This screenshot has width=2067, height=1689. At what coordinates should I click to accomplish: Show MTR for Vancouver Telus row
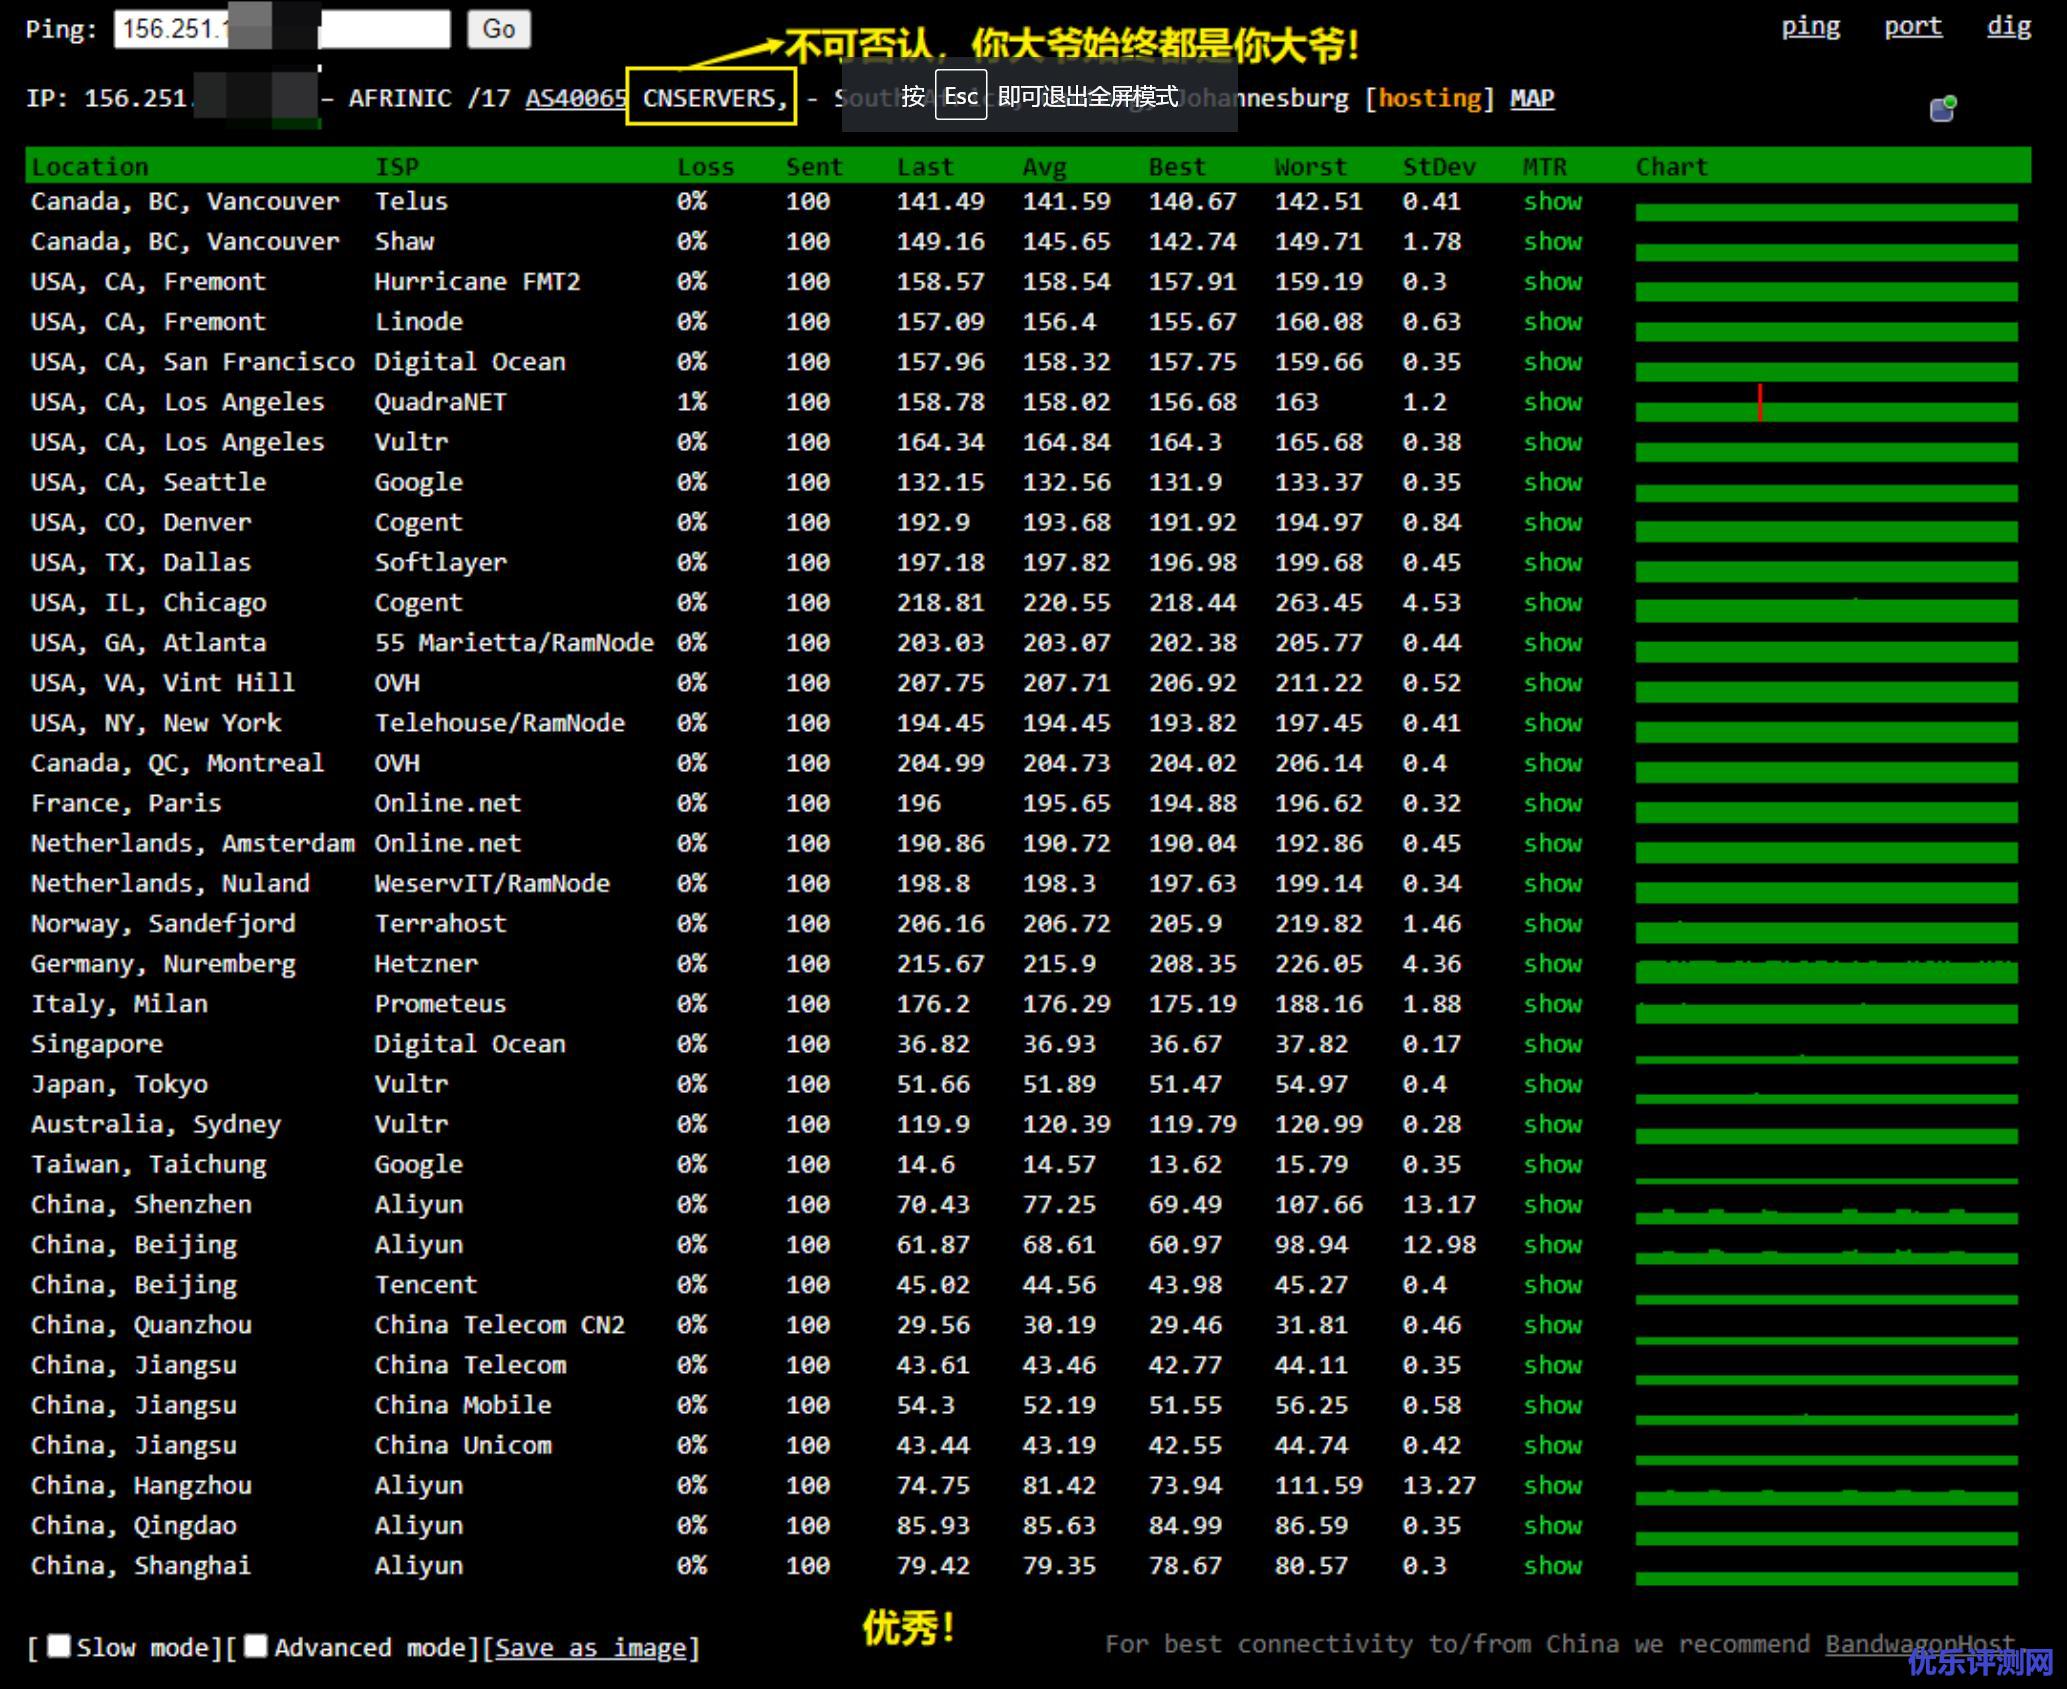(1552, 202)
